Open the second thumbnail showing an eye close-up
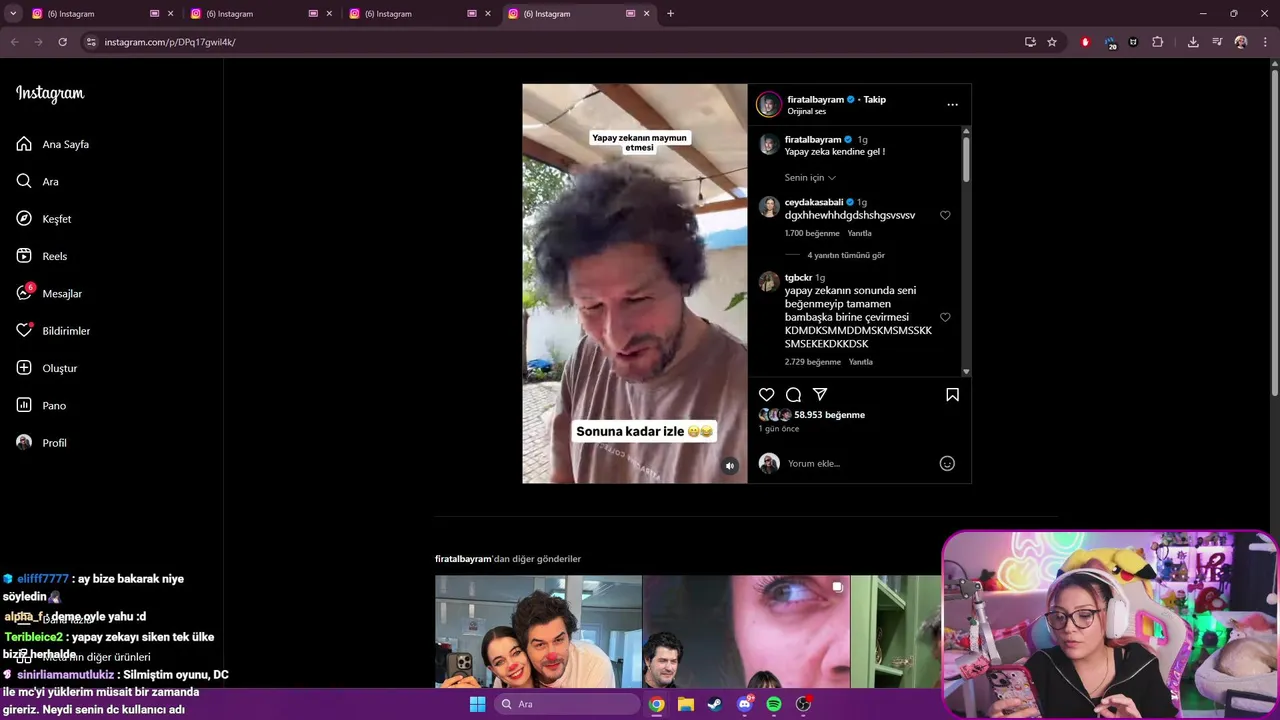This screenshot has width=1280, height=720. (746, 631)
